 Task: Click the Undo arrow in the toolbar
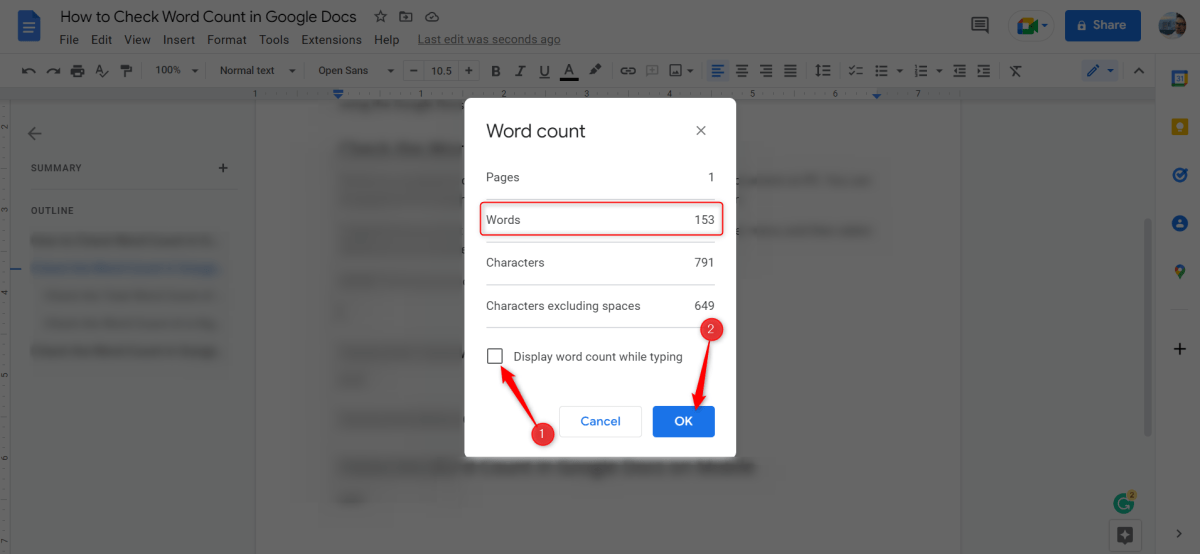[x=28, y=71]
